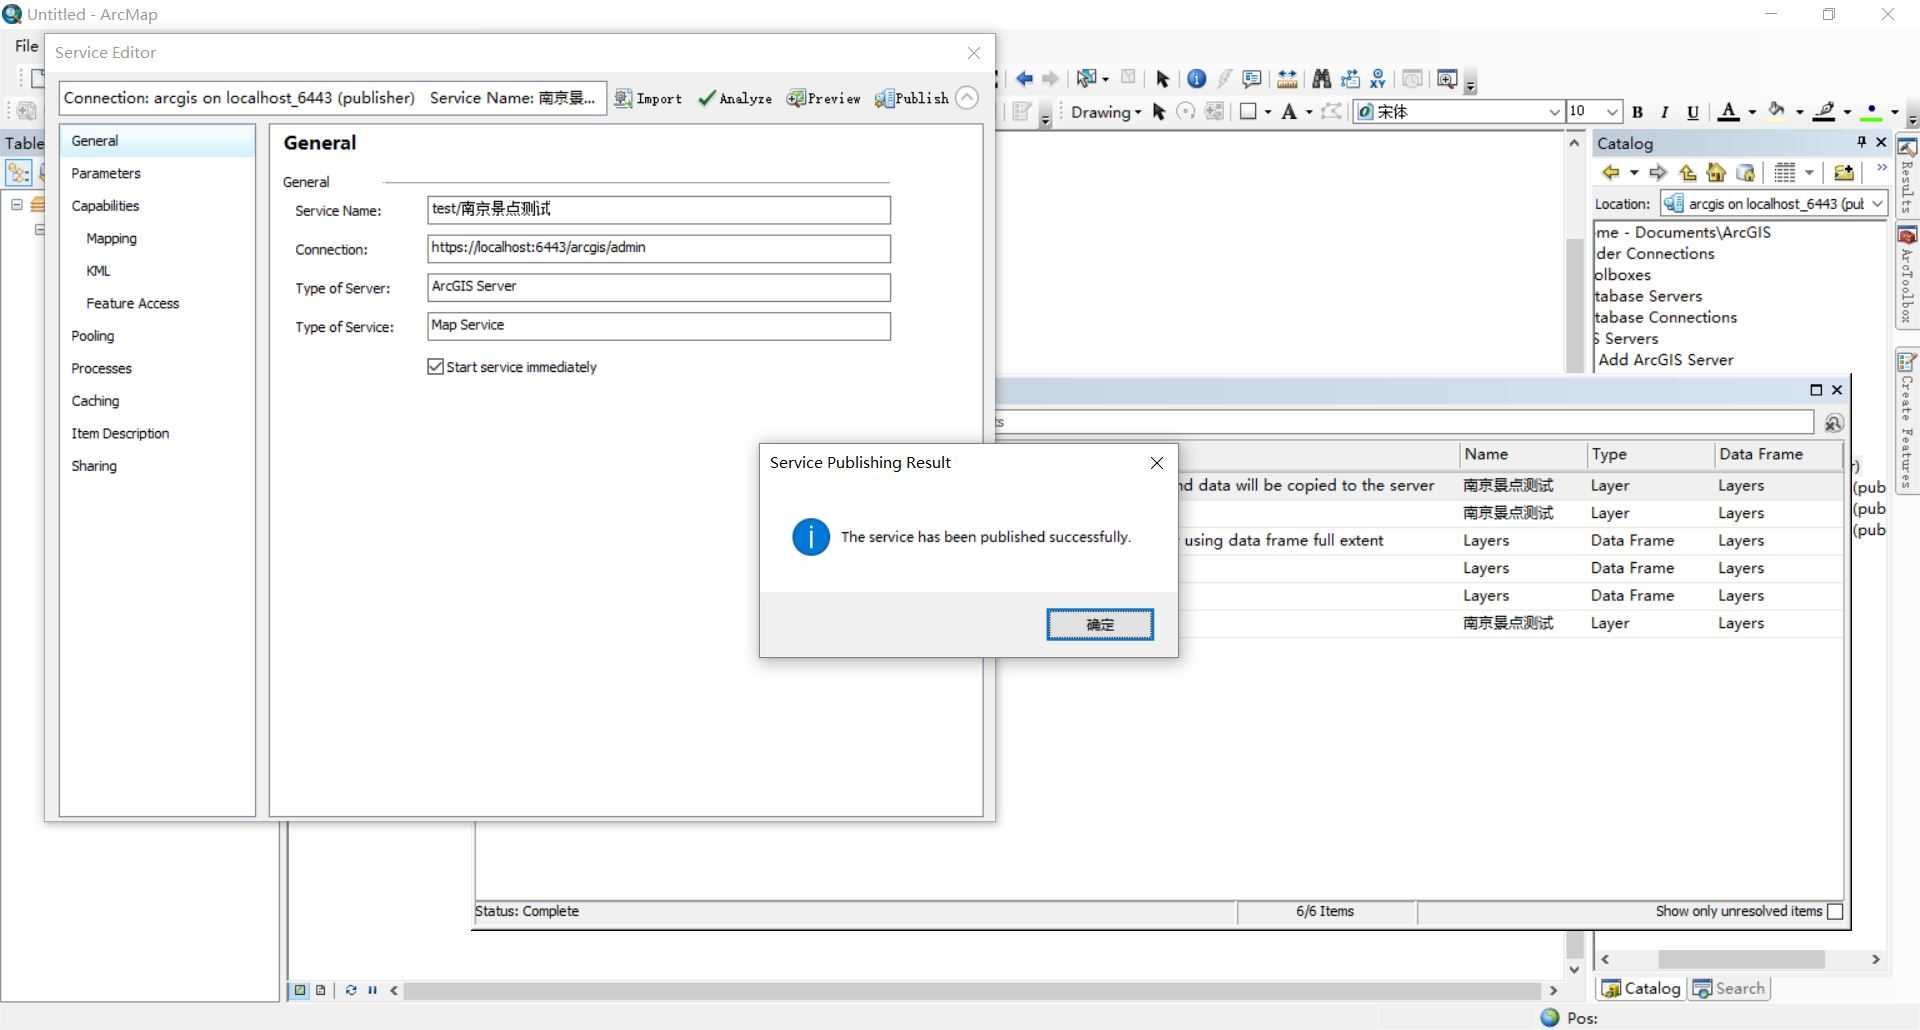Open the Processes page
Screen dimensions: 1920x1030
[x=101, y=368]
